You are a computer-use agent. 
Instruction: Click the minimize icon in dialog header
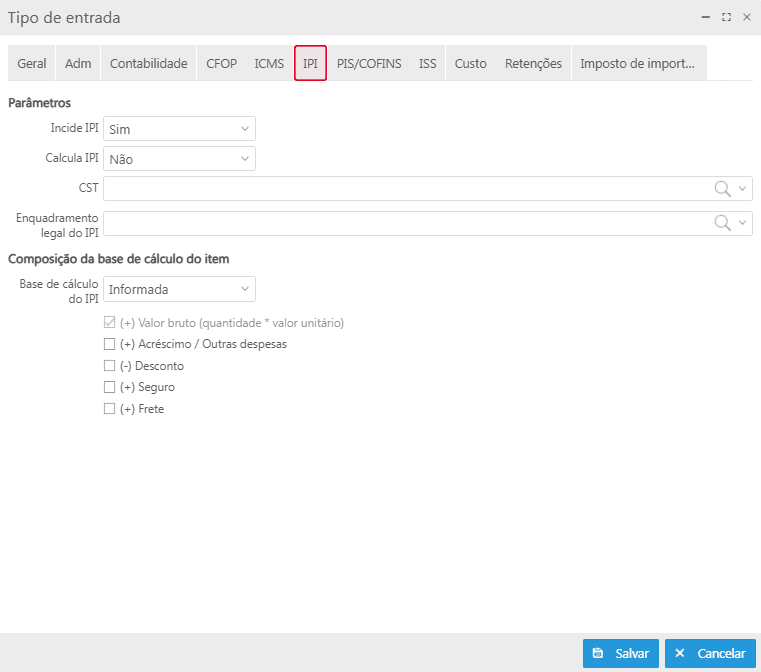click(707, 17)
